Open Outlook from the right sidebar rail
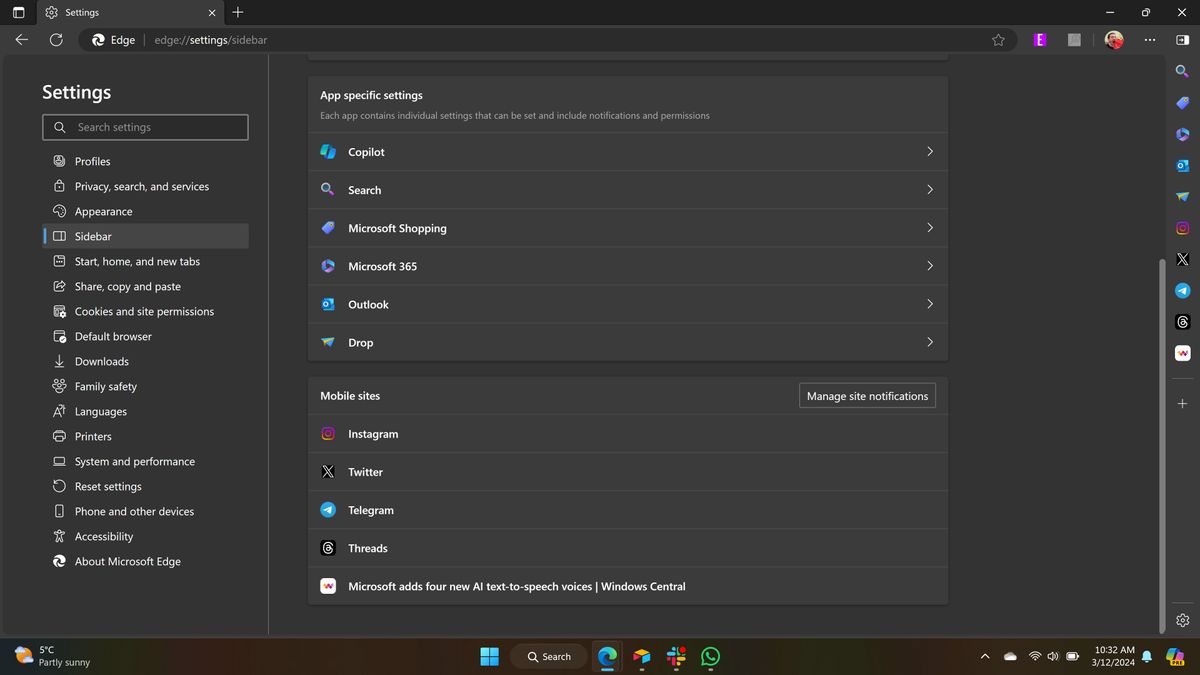 (1182, 165)
